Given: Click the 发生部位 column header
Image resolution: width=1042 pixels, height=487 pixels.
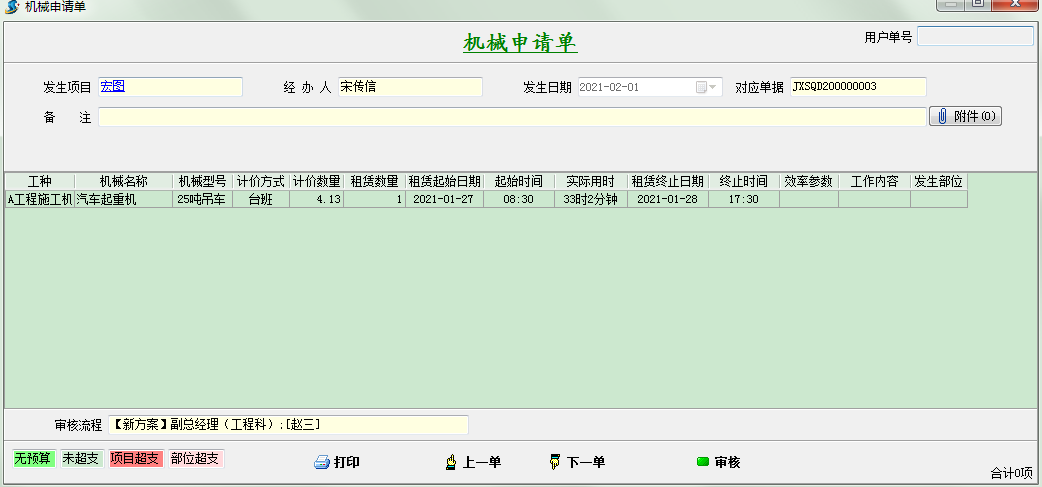Looking at the screenshot, I should pyautogui.click(x=938, y=181).
